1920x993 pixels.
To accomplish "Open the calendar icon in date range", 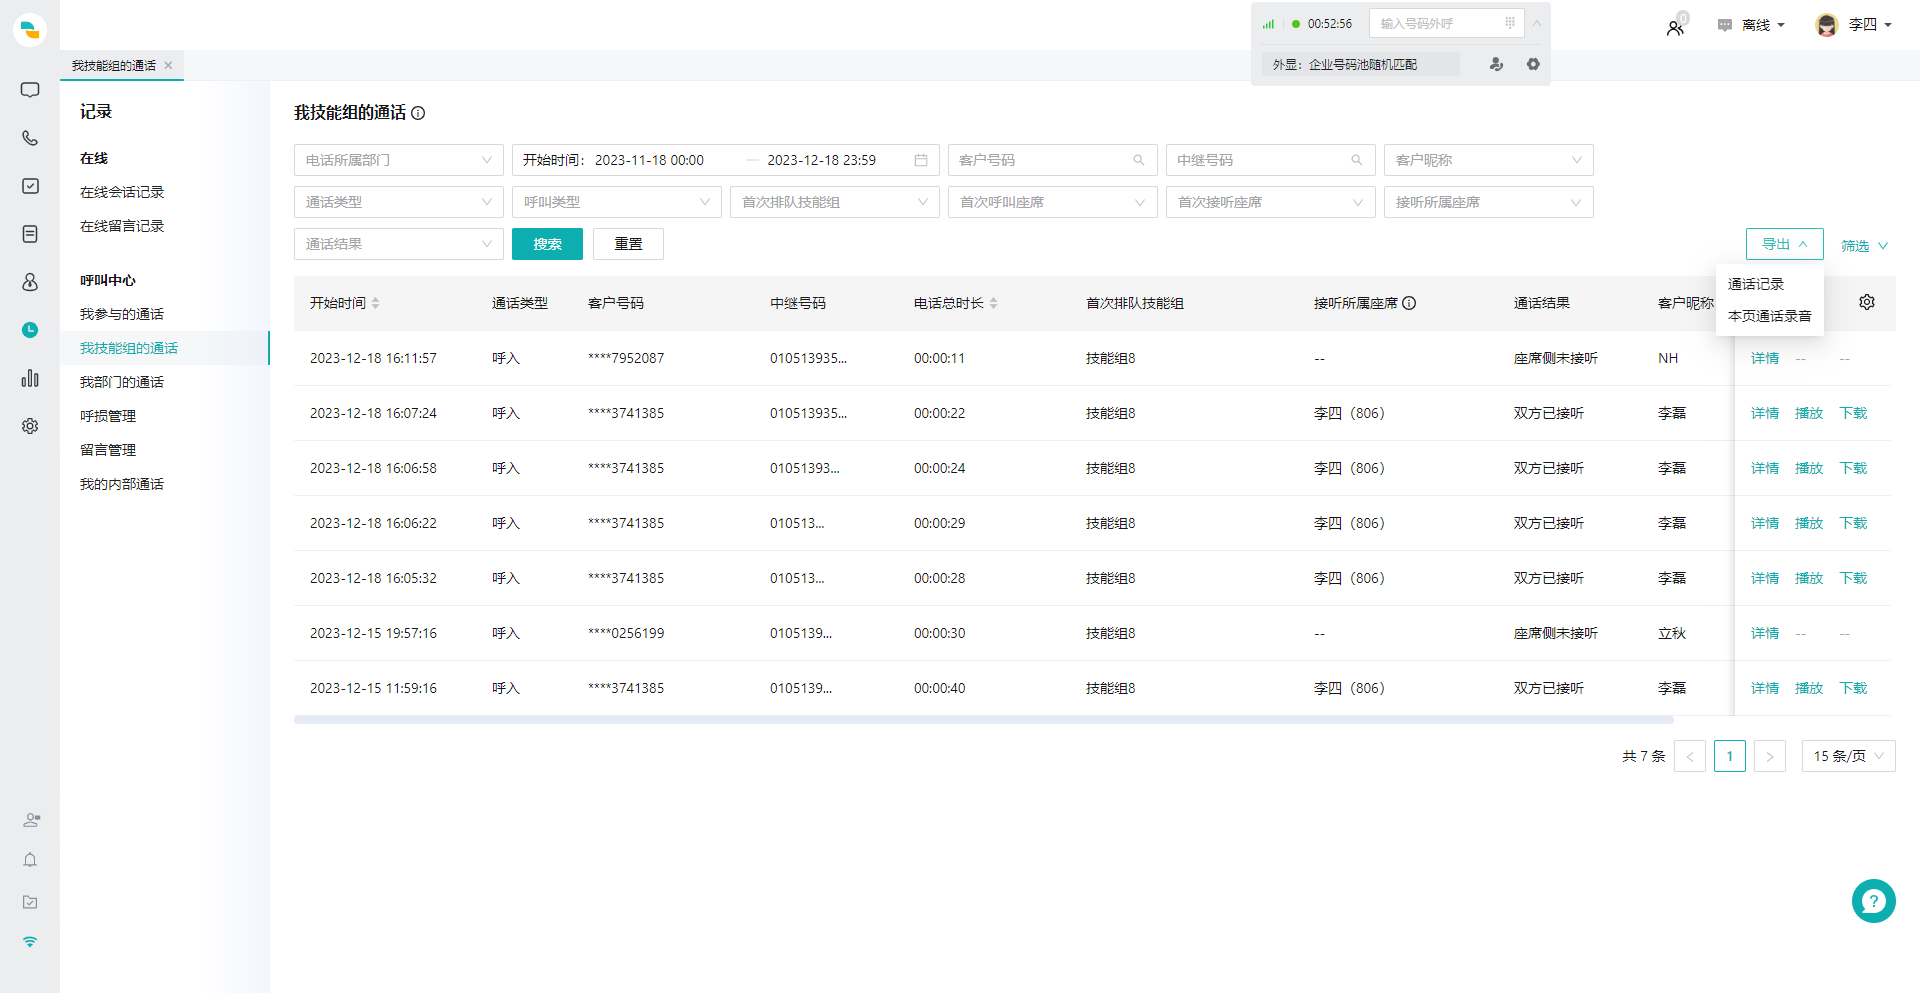I will point(921,160).
